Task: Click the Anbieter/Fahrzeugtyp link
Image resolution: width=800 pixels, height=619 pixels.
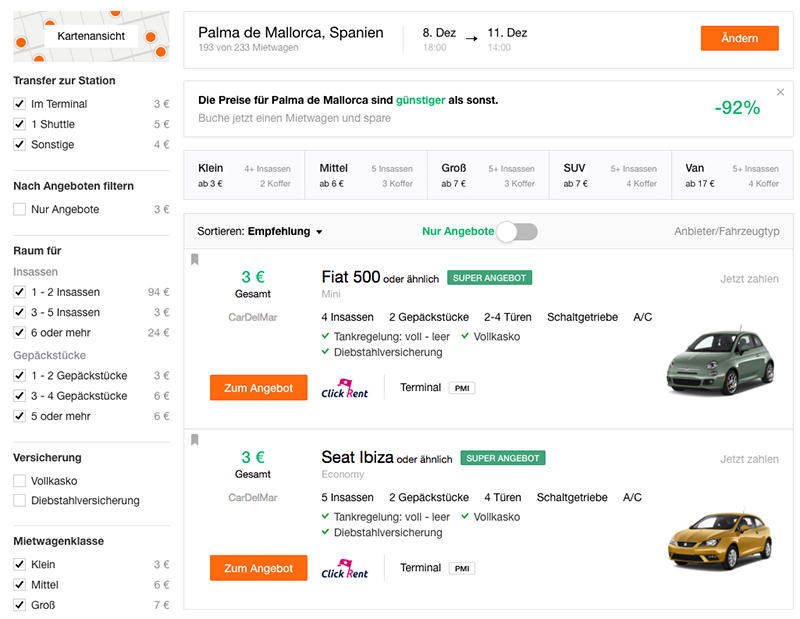Action: 727,232
